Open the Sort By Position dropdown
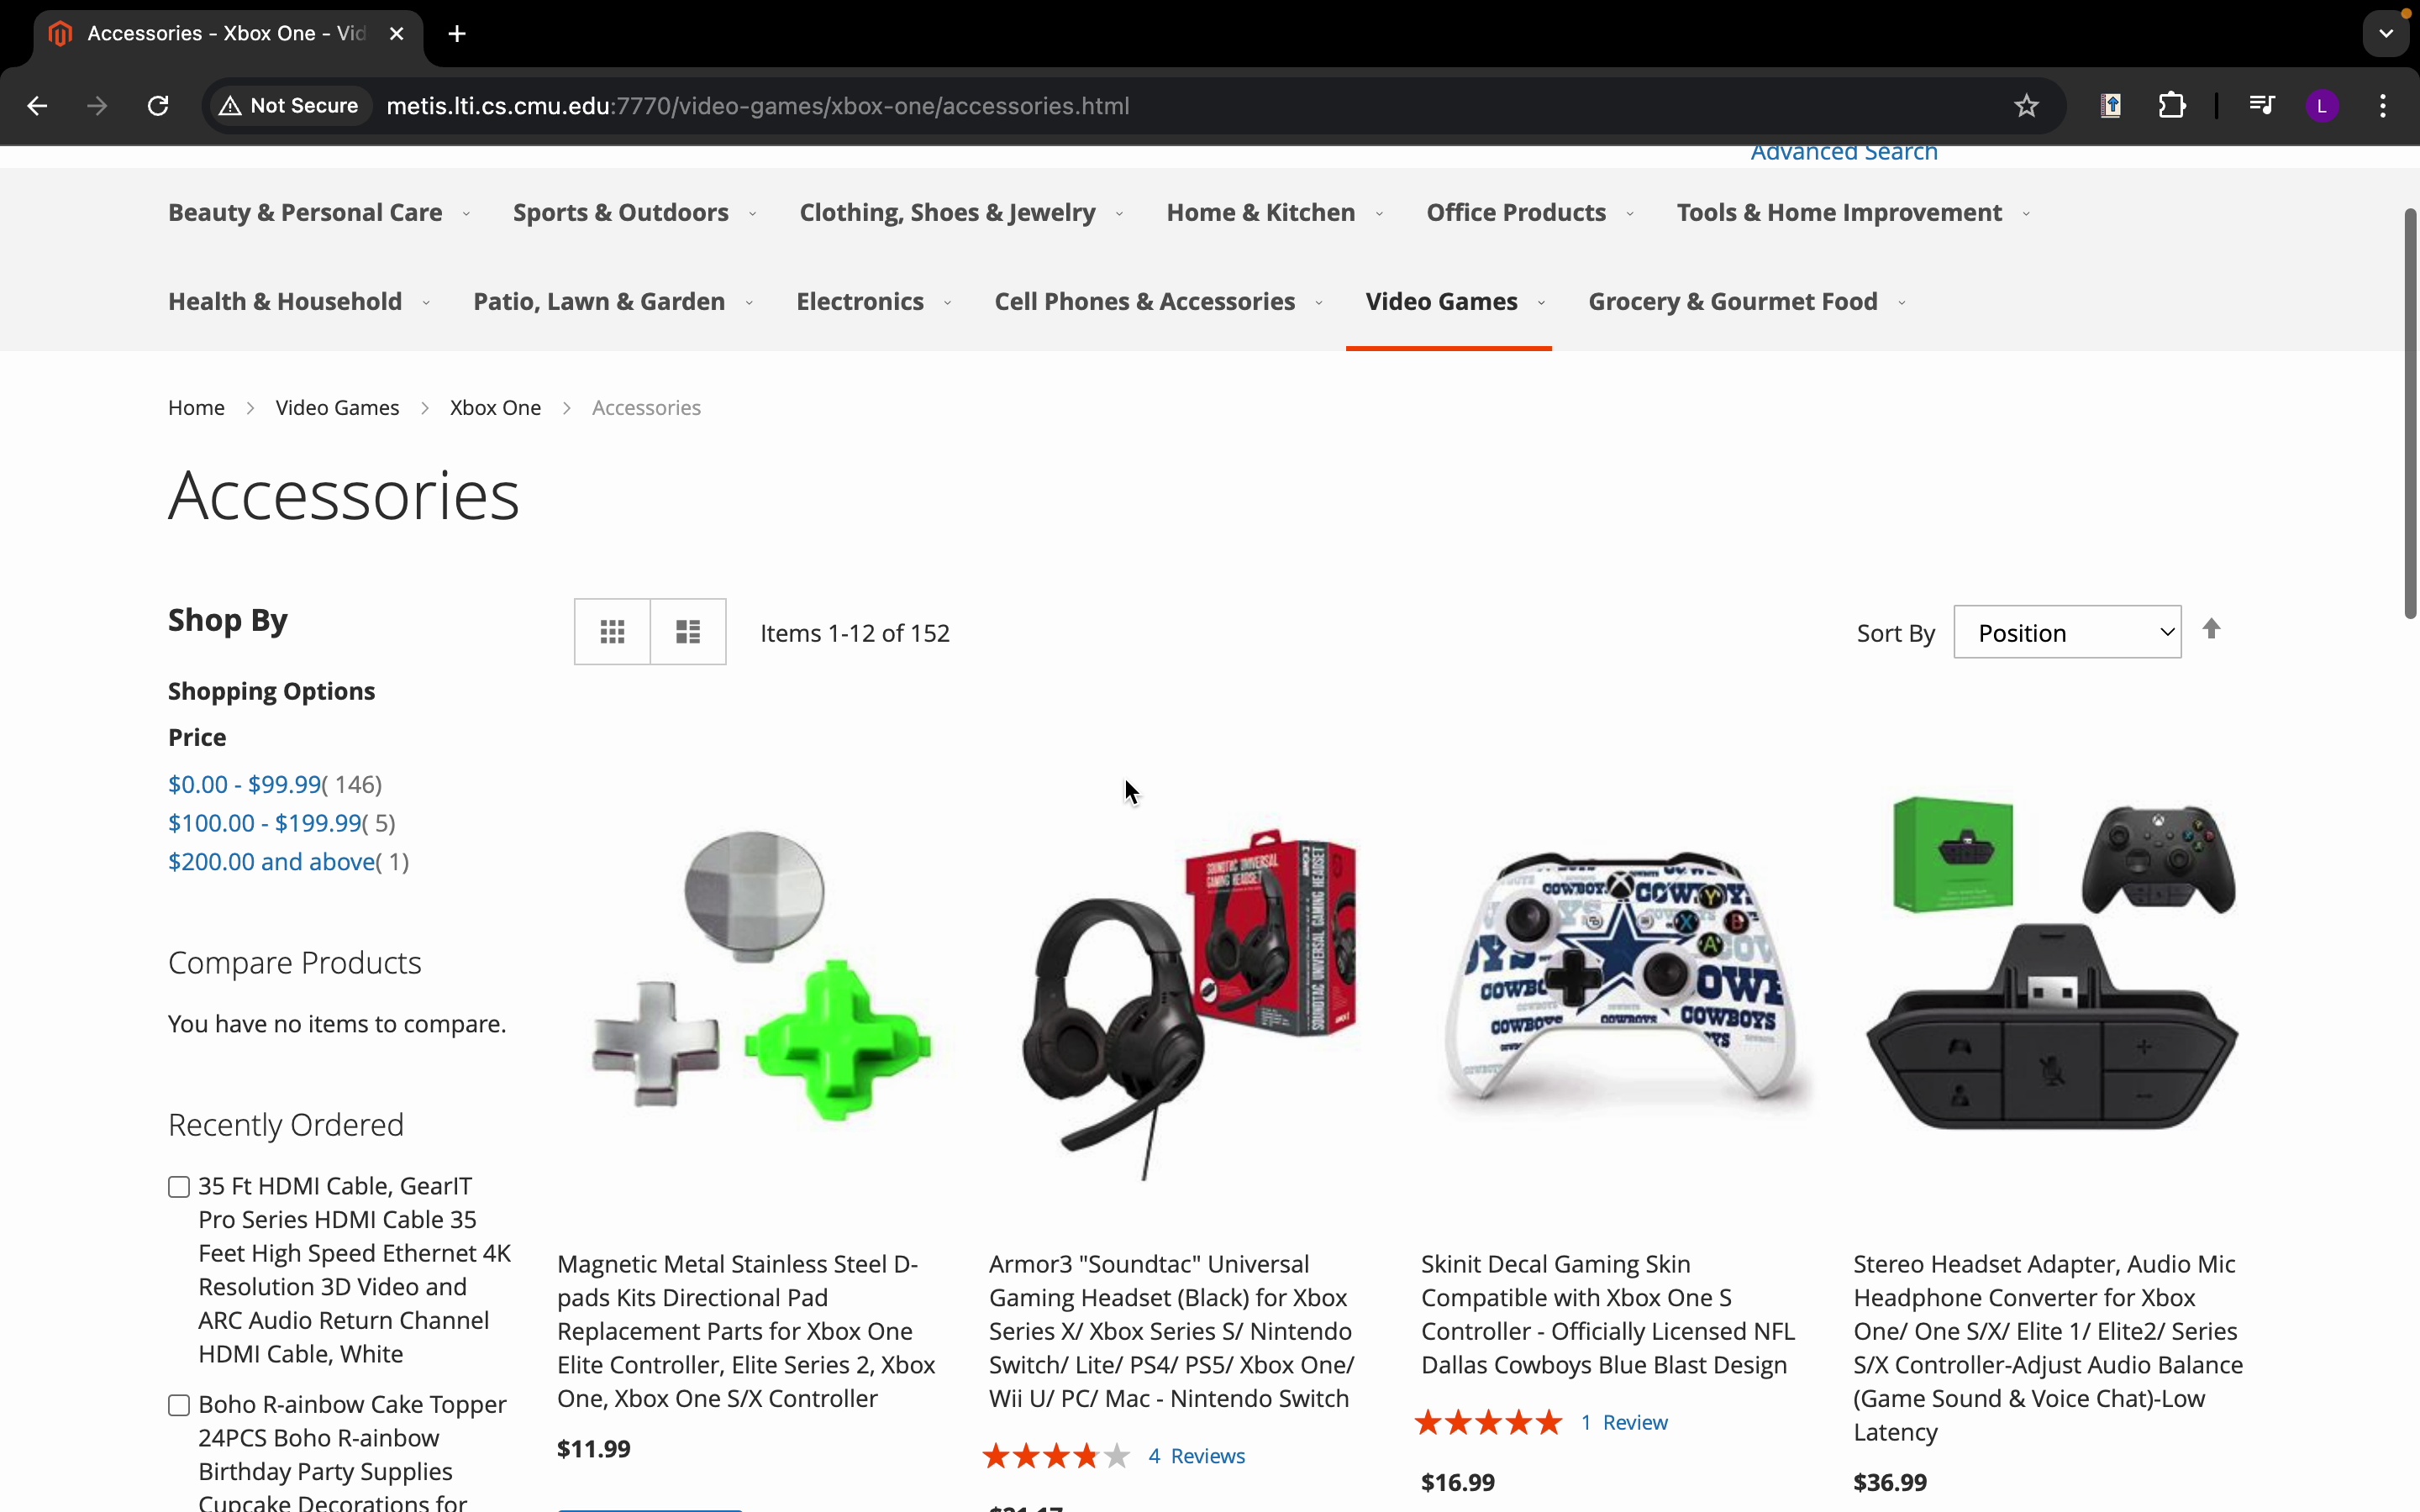Viewport: 2420px width, 1512px height. tap(2067, 632)
